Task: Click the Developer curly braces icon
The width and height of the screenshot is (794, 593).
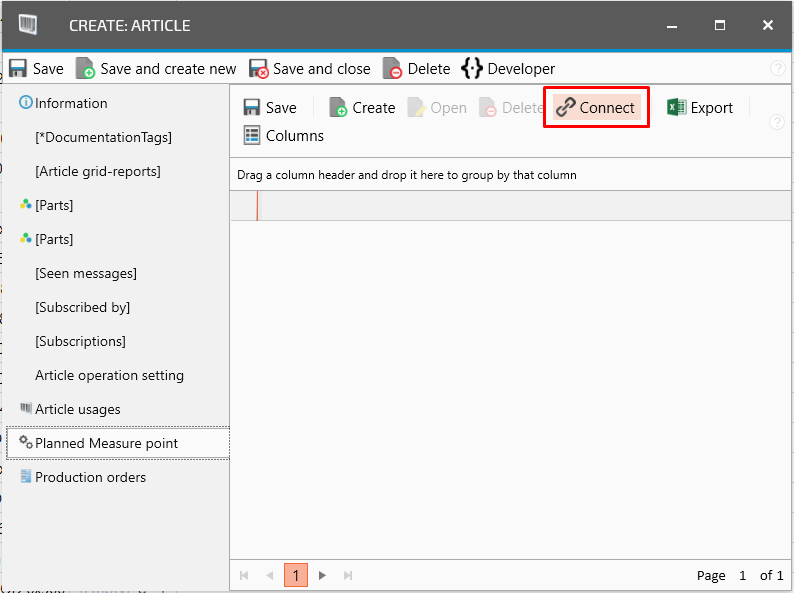Action: 472,69
